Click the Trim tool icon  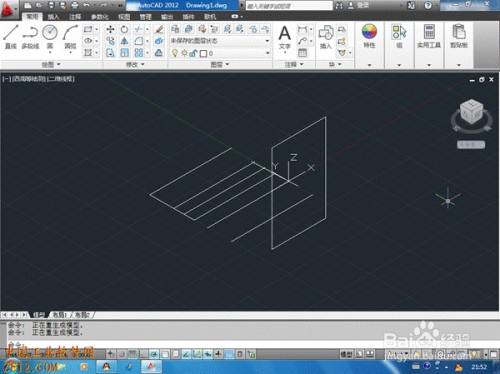click(x=139, y=29)
